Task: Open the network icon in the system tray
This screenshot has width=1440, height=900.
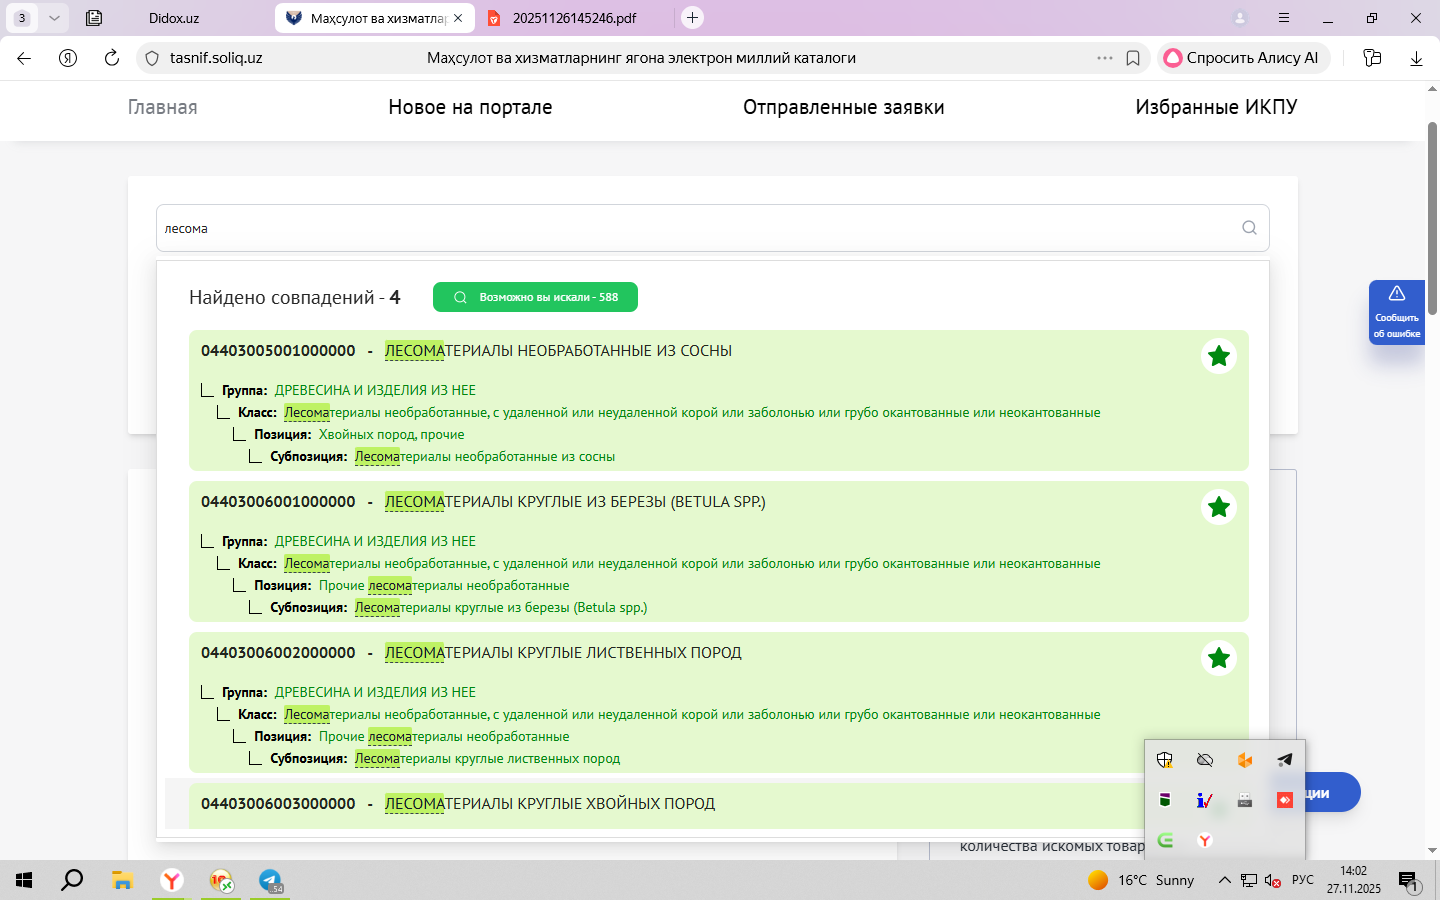Action: point(1249,880)
